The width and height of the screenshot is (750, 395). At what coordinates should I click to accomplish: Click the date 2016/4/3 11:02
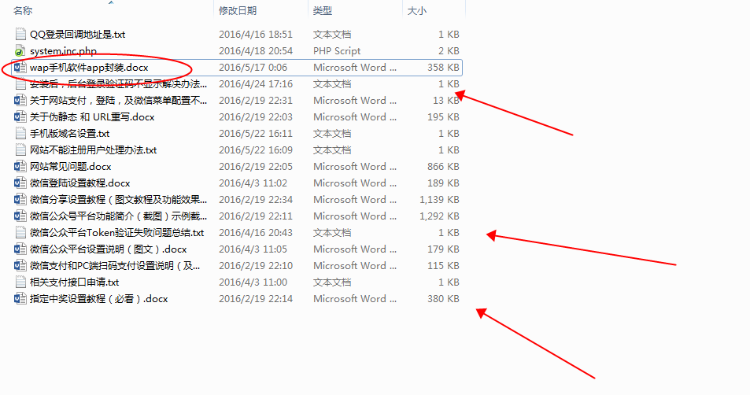(253, 183)
